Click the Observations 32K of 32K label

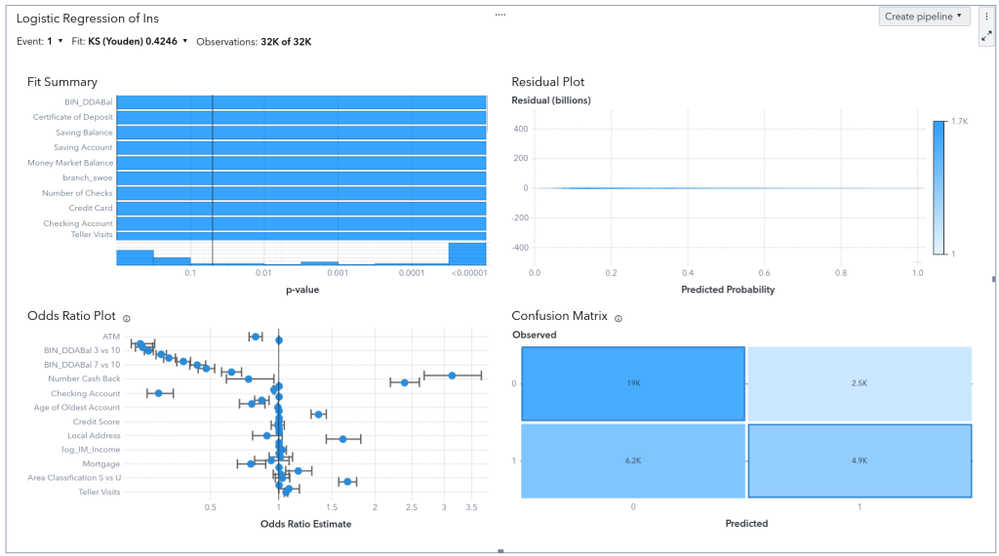(x=254, y=42)
